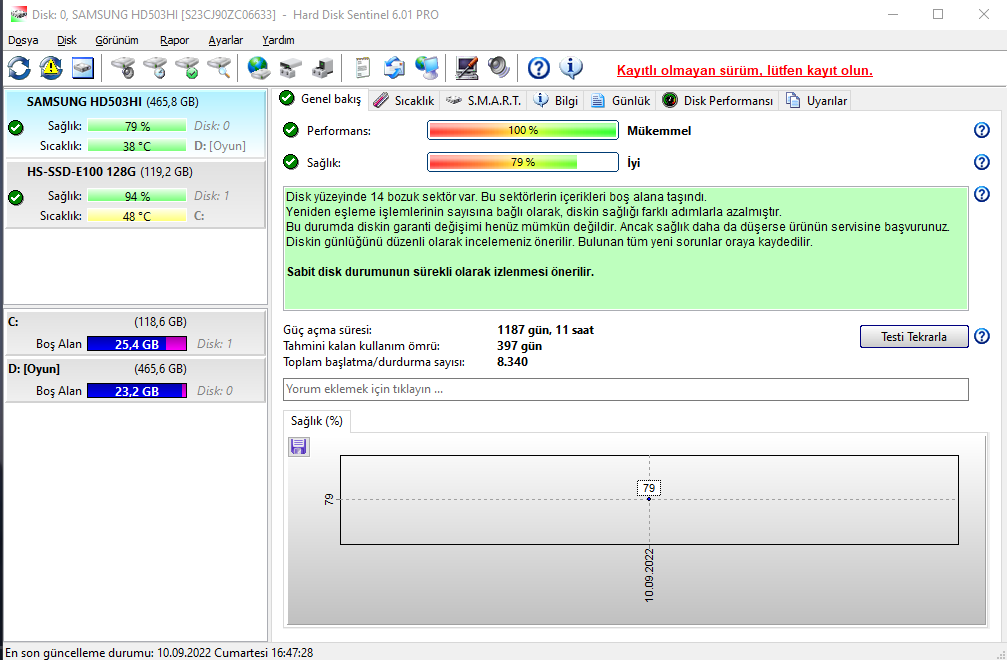The image size is (1007, 660).
Task: Click the refresh icon with yellow warning triangle
Action: pyautogui.click(x=51, y=67)
